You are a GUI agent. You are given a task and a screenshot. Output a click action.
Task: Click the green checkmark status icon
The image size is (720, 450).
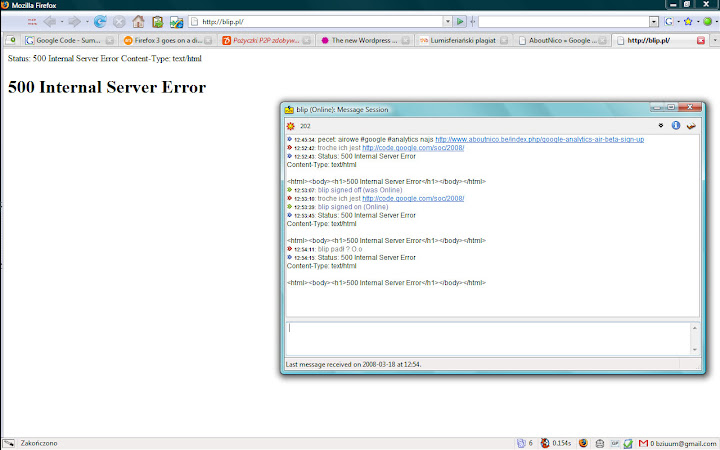(x=628, y=444)
